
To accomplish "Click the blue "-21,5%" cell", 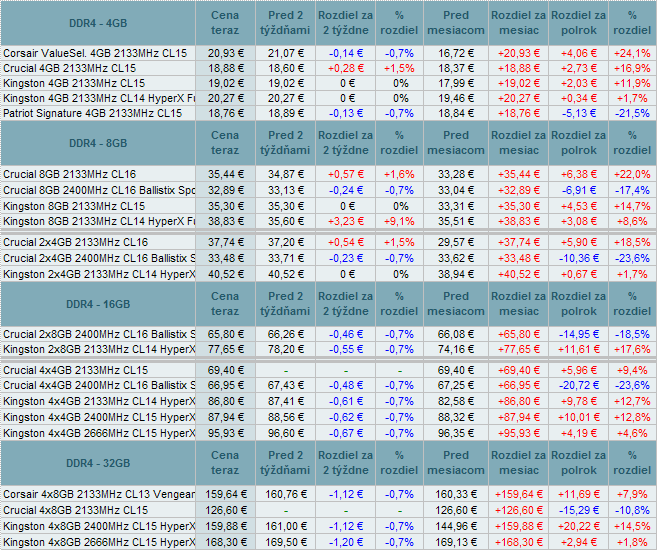I will point(632,114).
